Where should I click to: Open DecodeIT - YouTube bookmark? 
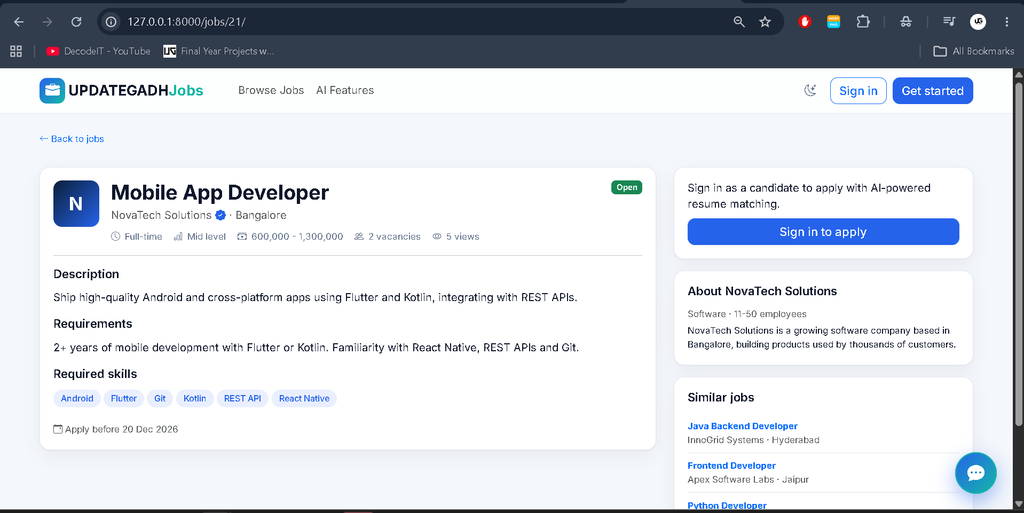point(98,51)
